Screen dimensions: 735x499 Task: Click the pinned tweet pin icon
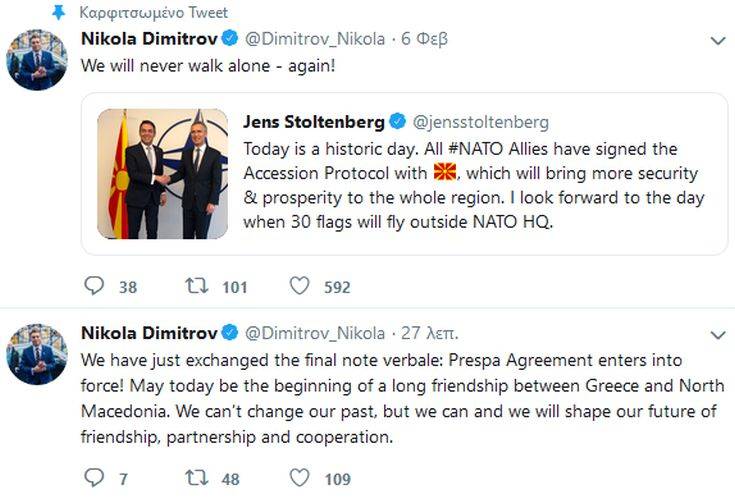pos(57,12)
